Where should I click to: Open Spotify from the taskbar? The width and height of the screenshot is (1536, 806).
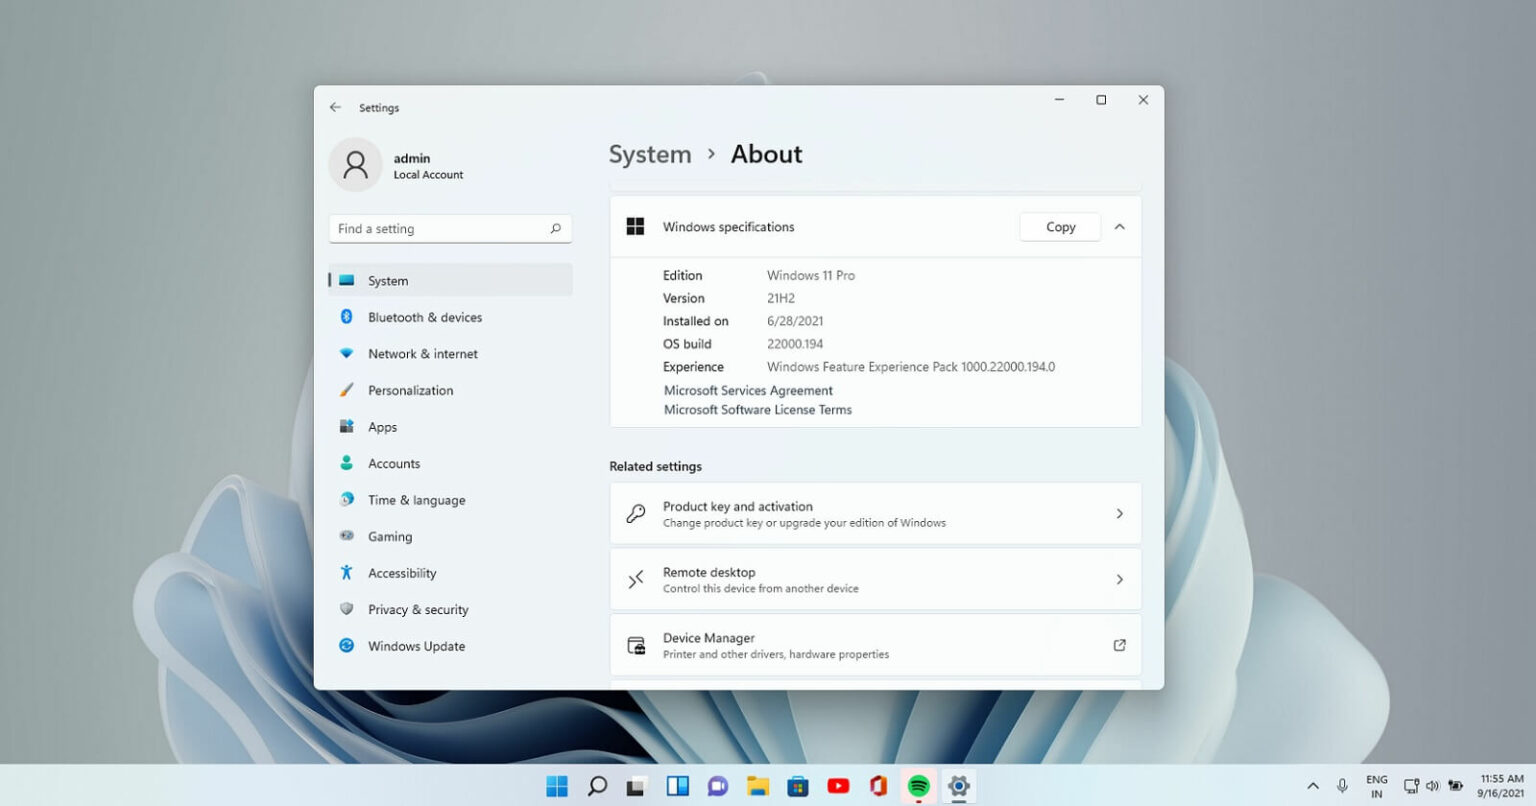pos(918,786)
